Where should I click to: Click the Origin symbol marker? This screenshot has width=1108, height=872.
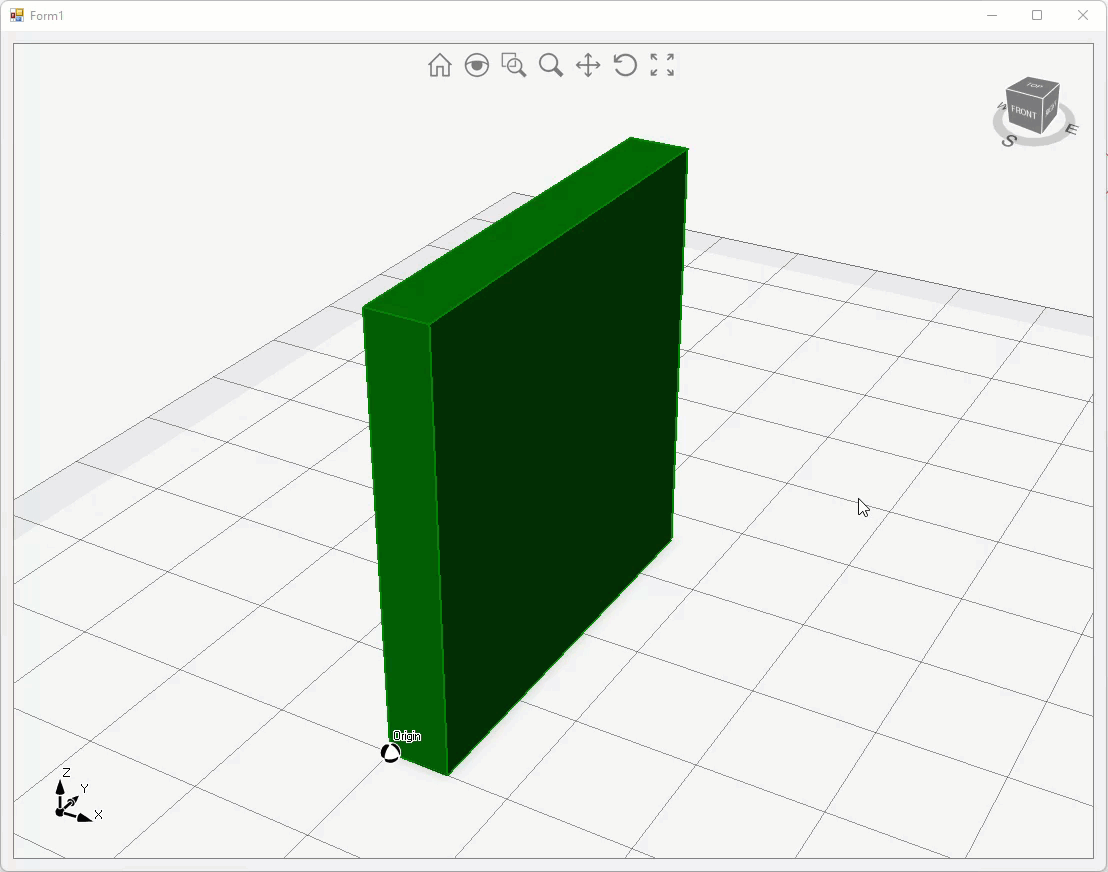click(391, 753)
